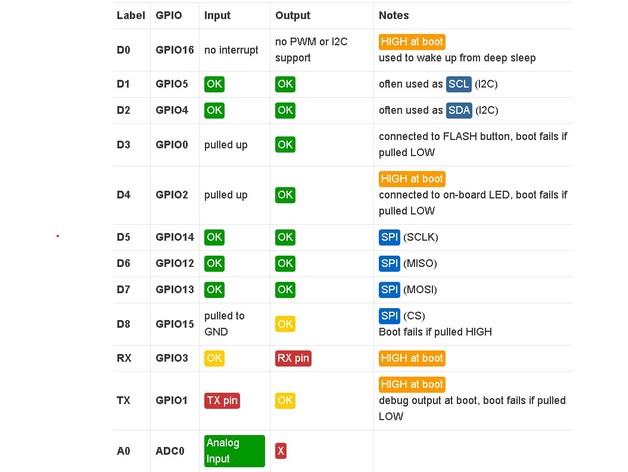Image resolution: width=628 pixels, height=472 pixels.
Task: Click the green OK badge in D3 Output
Action: point(285,145)
